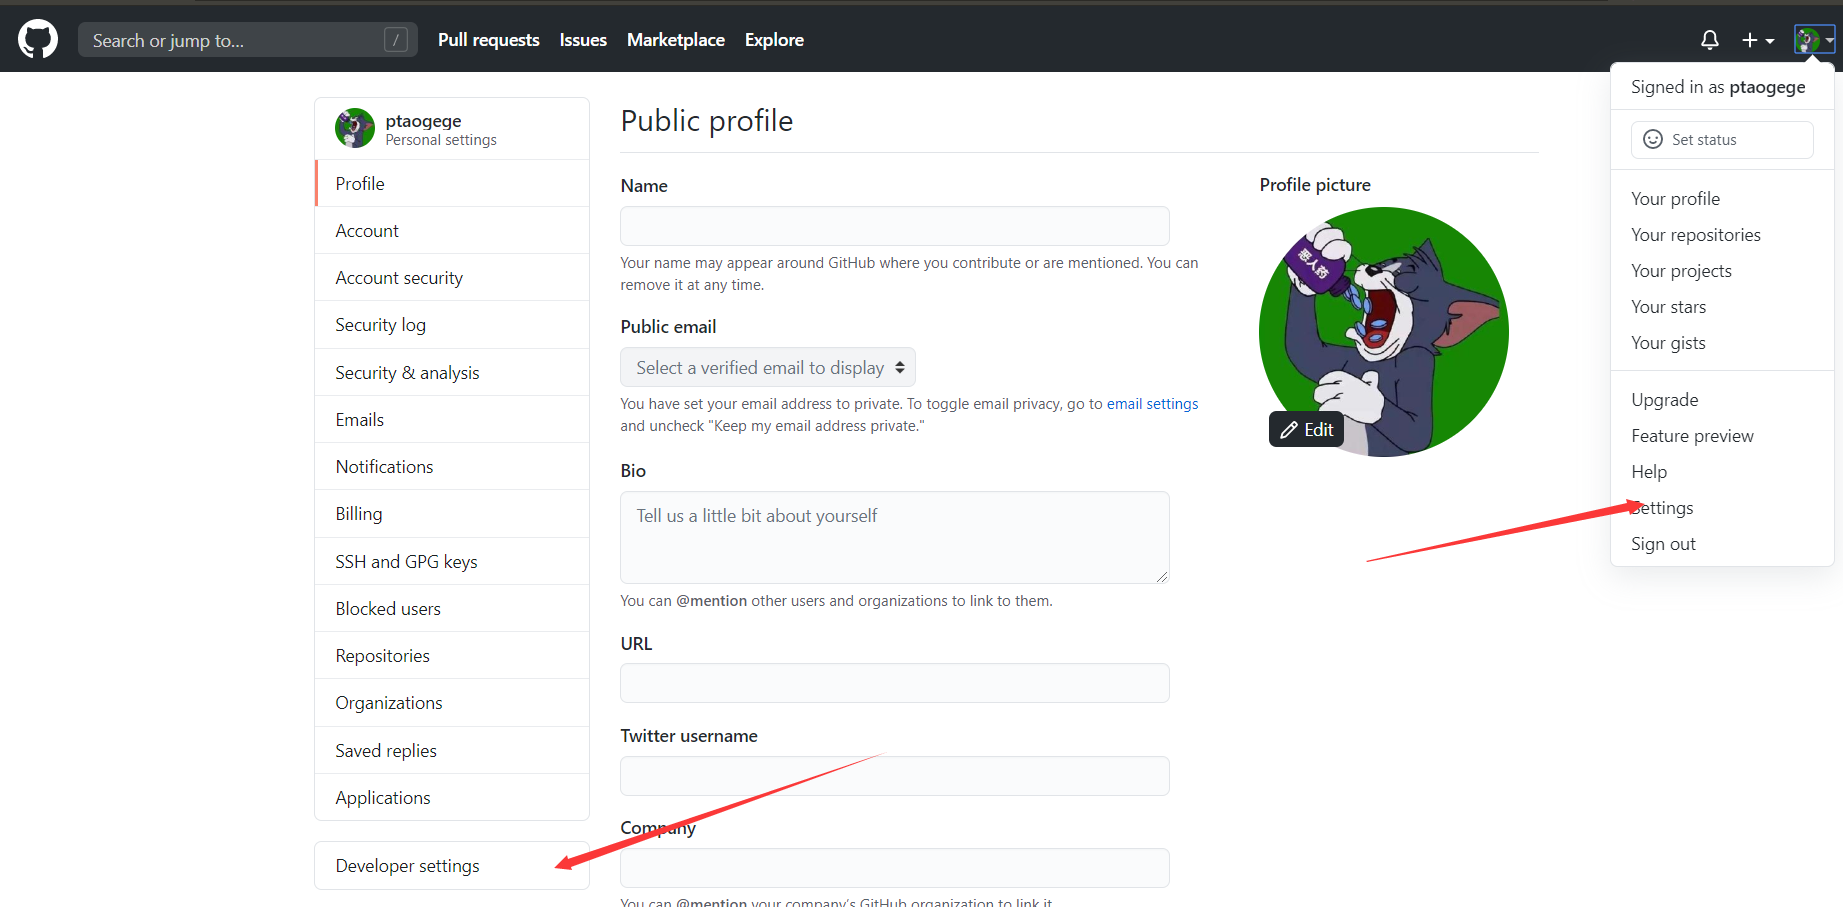This screenshot has width=1843, height=907.
Task: Click the pencil Edit button on profile picture
Action: click(x=1307, y=429)
